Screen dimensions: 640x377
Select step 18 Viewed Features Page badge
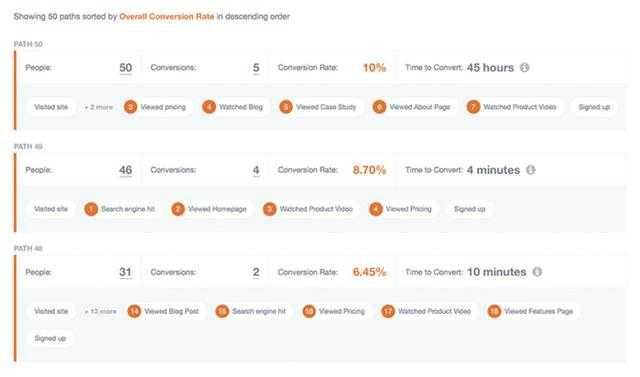[531, 311]
